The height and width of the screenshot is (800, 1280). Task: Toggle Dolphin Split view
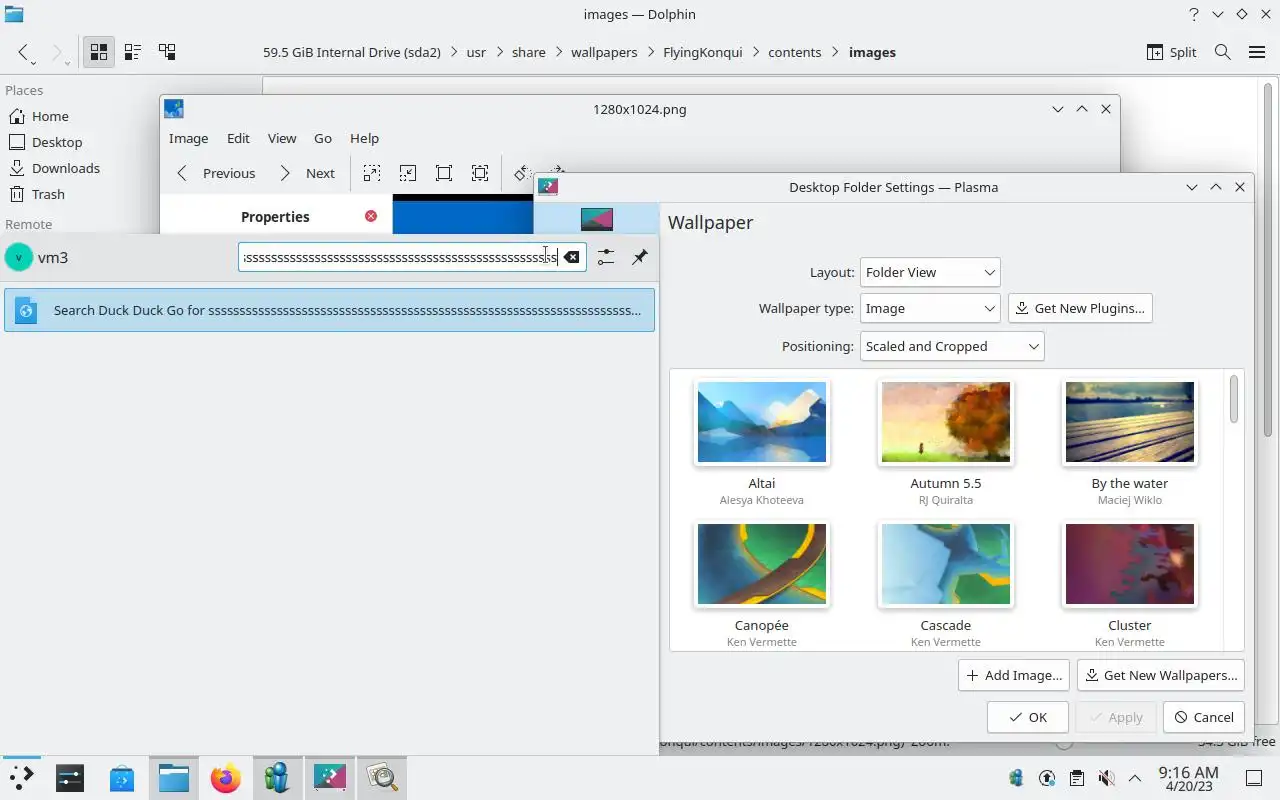[1172, 52]
